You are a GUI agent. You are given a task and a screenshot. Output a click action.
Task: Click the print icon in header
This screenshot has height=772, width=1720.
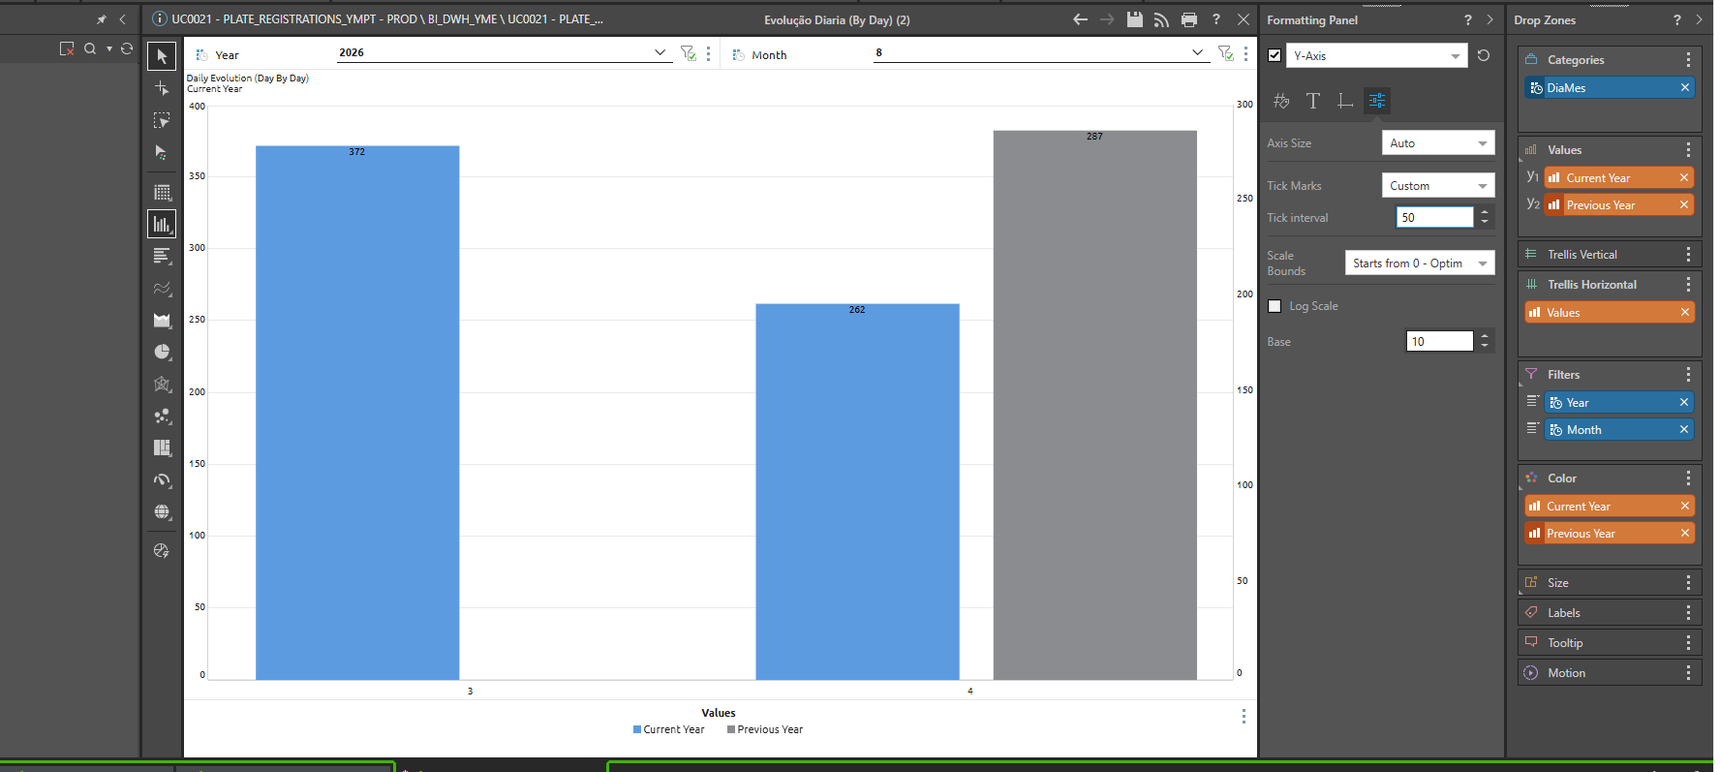(1188, 19)
